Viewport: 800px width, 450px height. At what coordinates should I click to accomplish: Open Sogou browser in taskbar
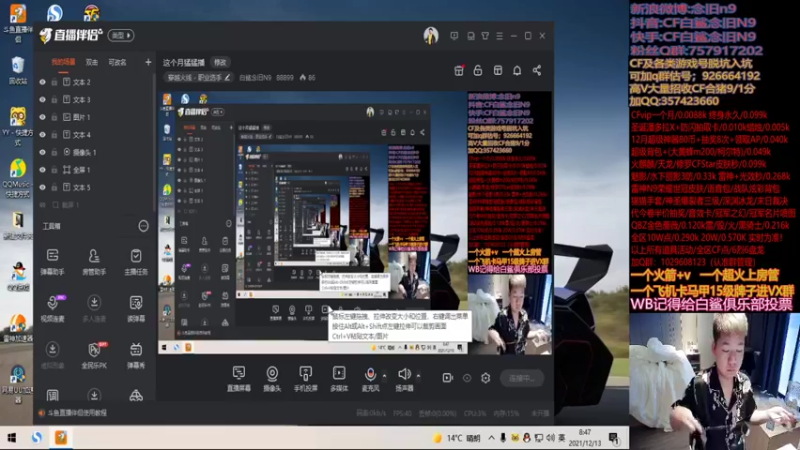(37, 438)
